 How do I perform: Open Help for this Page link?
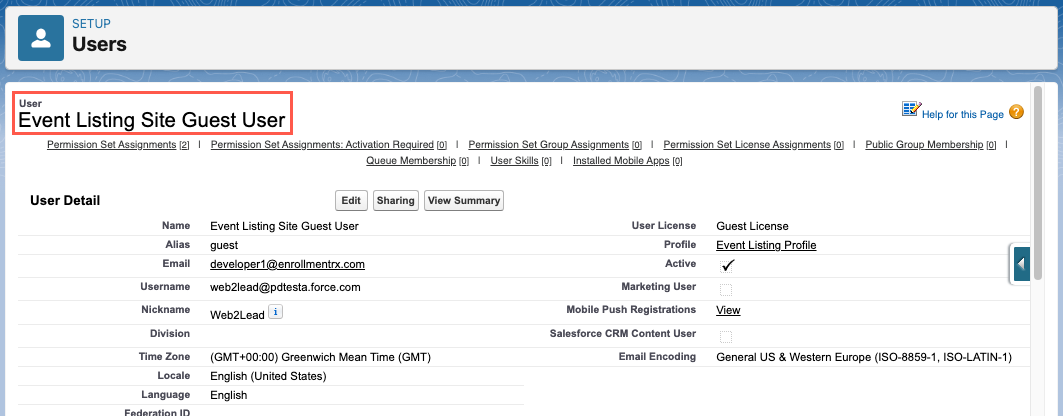click(x=962, y=114)
